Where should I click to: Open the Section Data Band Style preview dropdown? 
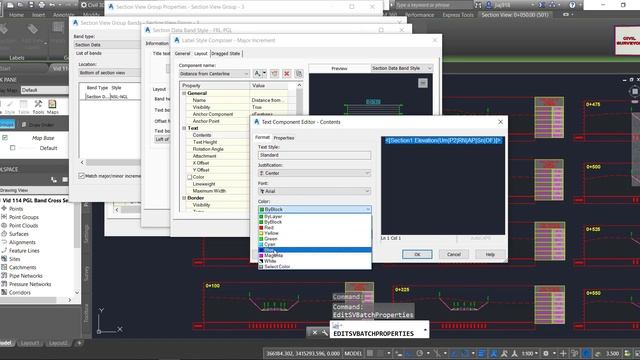402,68
